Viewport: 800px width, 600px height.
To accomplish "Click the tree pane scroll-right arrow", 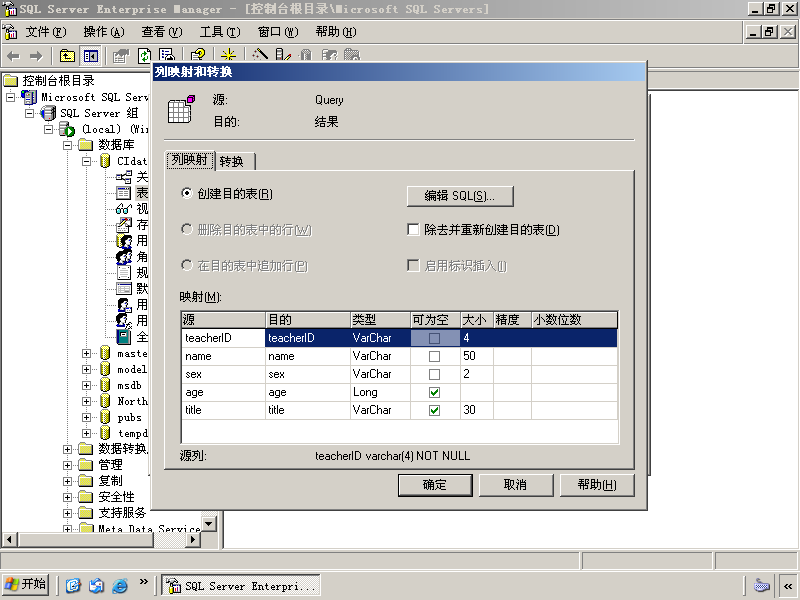I will 193,539.
